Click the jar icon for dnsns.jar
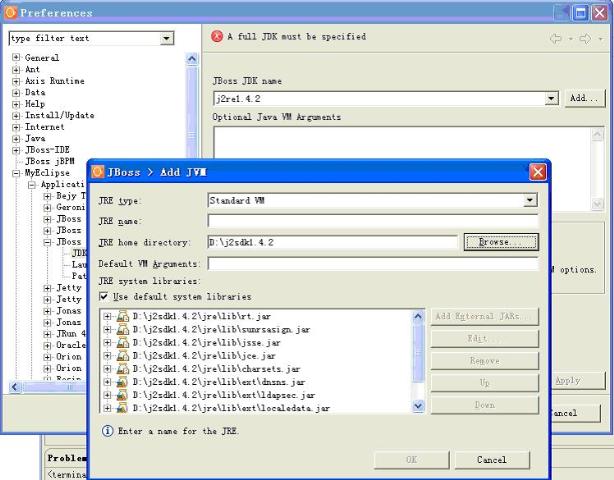This screenshot has height=480, width=614. tap(122, 382)
